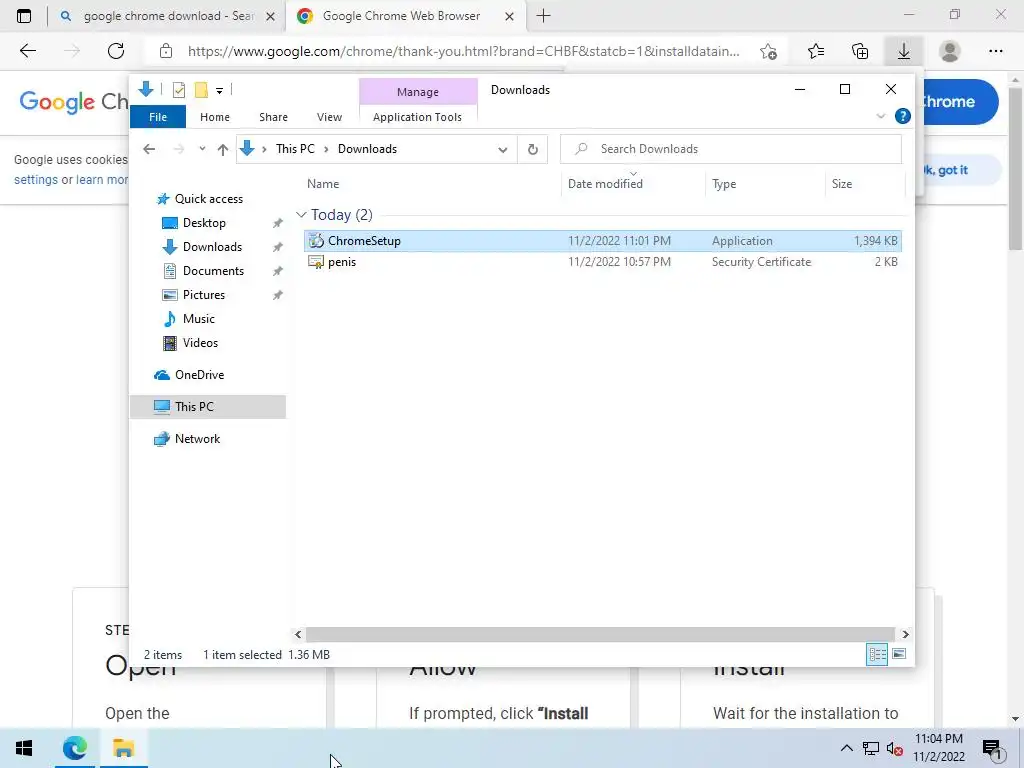The image size is (1024, 768).
Task: Open the notification center icon
Action: 992,749
